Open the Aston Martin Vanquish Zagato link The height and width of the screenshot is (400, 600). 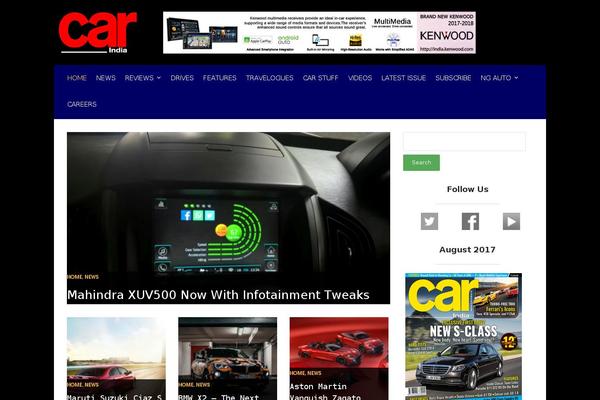click(x=325, y=392)
